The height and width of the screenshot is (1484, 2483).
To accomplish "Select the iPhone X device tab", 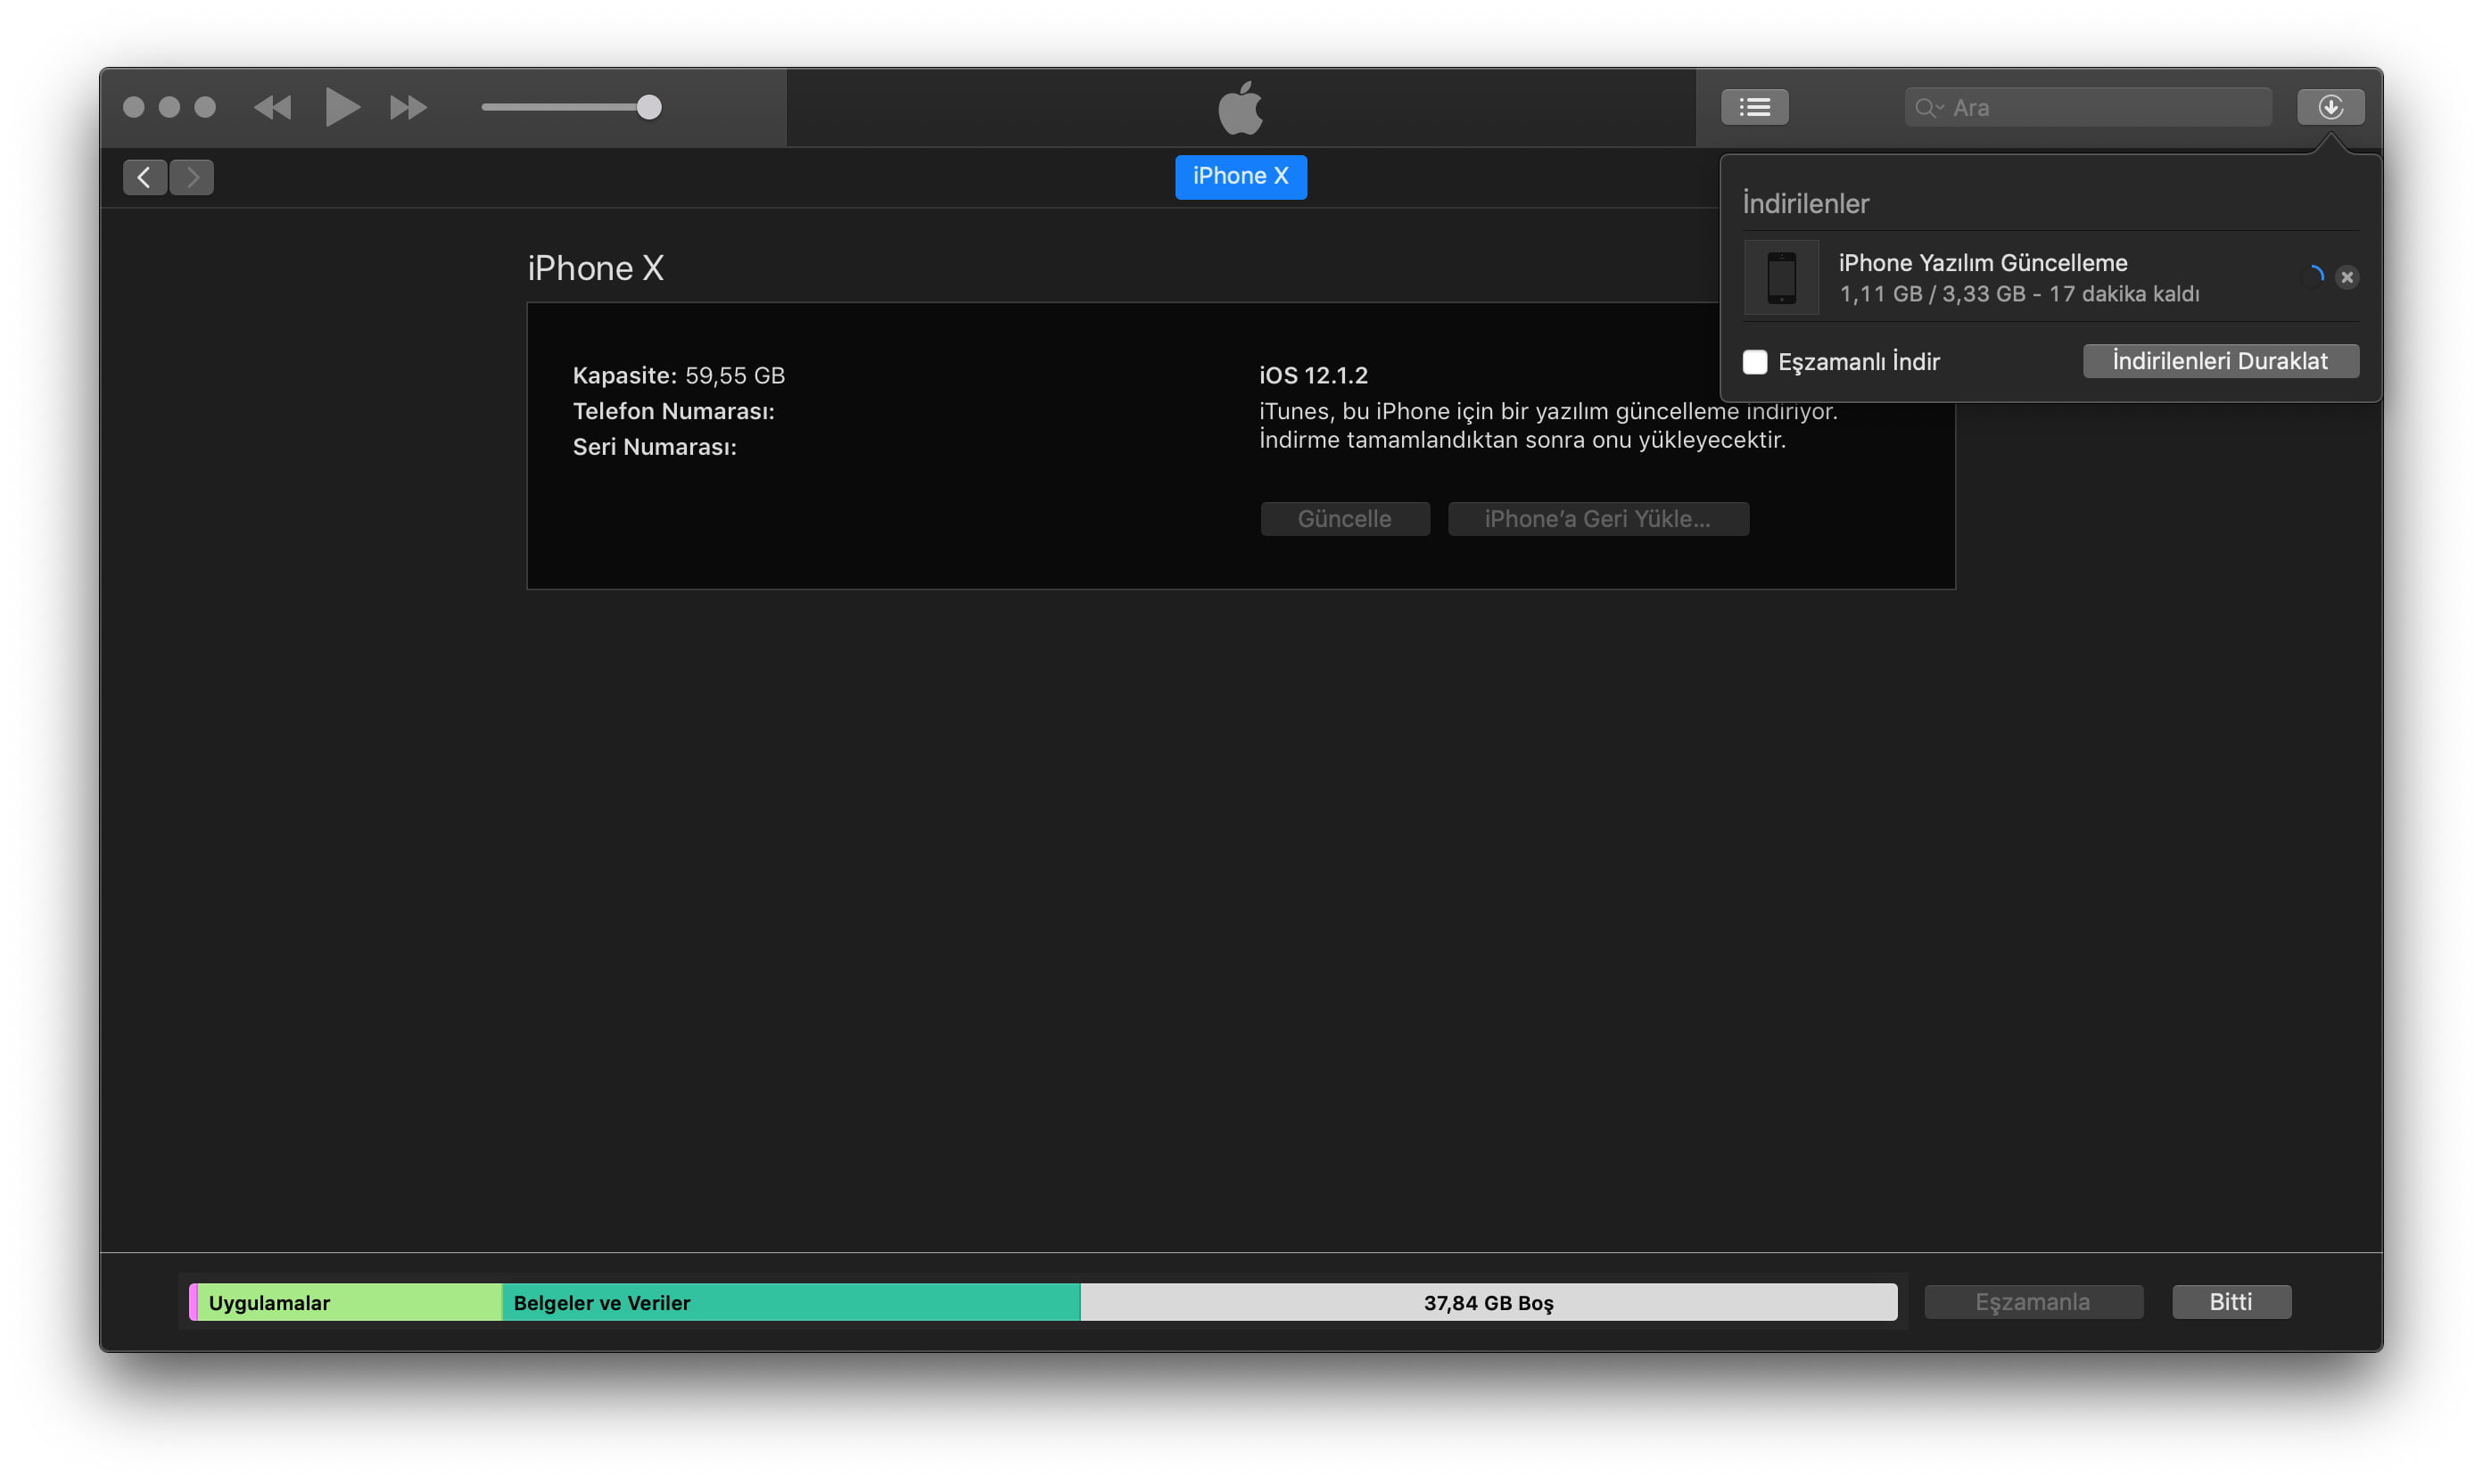I will [x=1241, y=177].
